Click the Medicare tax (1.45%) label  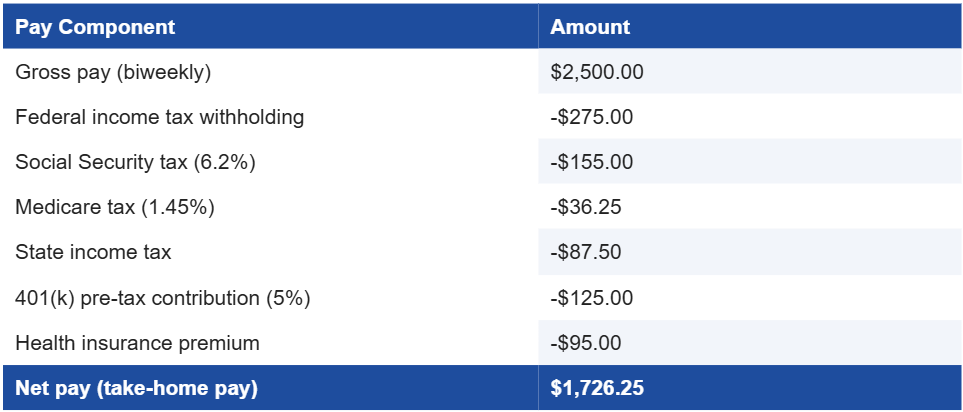[x=115, y=208]
